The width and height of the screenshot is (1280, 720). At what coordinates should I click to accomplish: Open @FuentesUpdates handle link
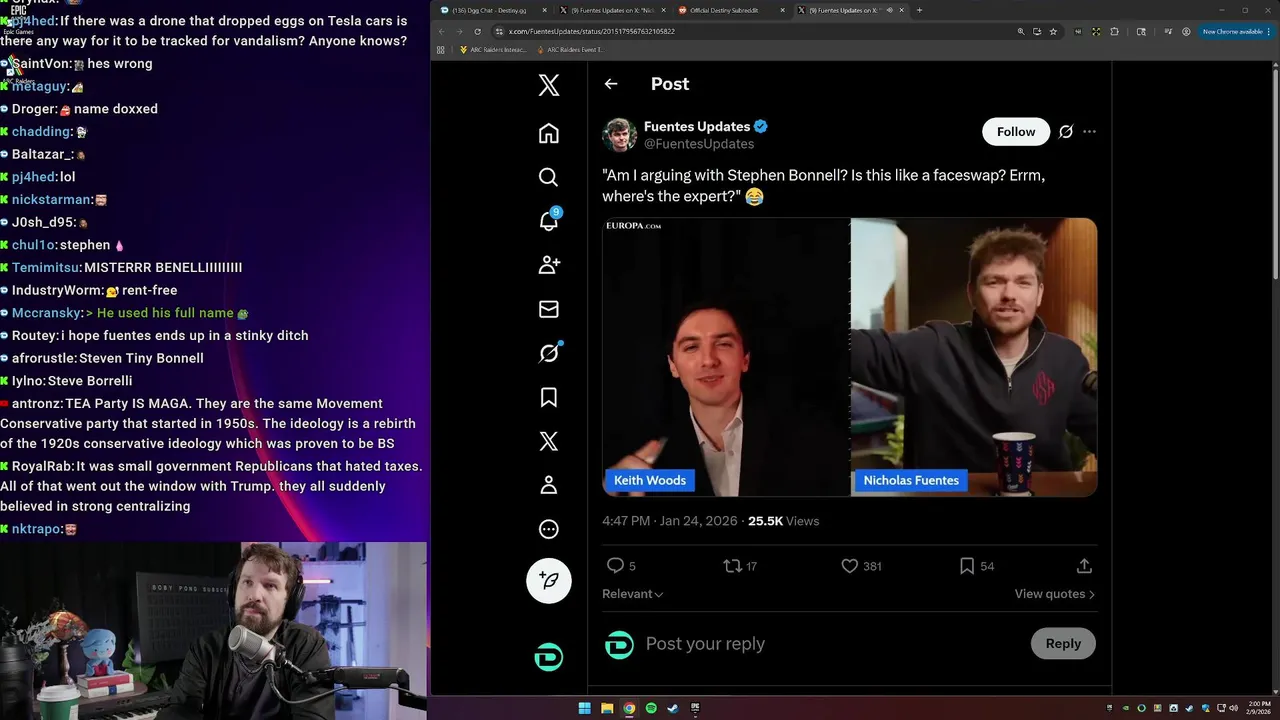(699, 144)
